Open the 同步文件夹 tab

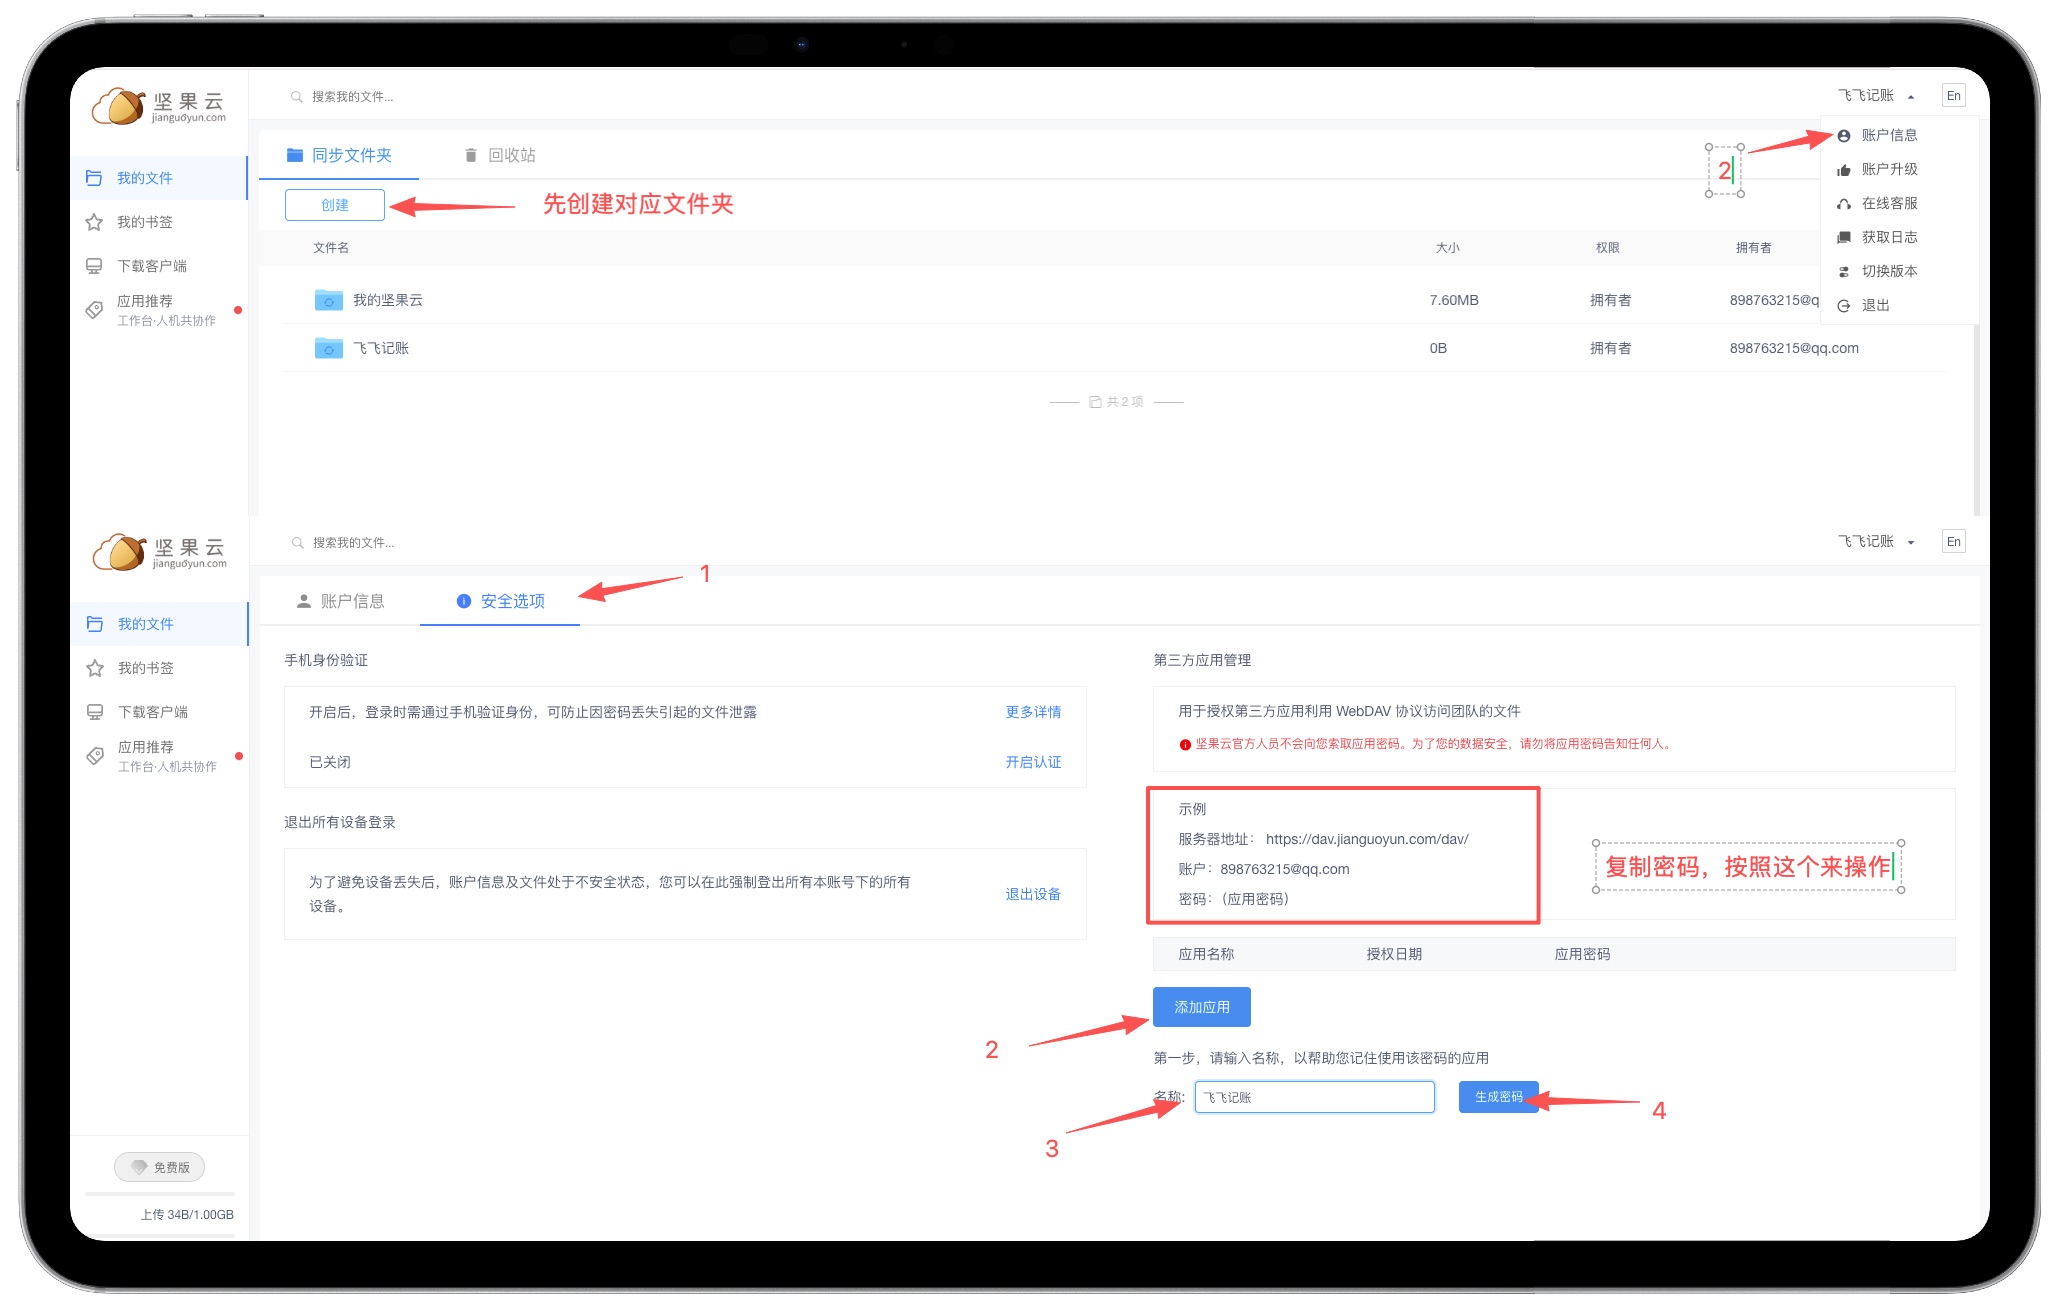339,155
